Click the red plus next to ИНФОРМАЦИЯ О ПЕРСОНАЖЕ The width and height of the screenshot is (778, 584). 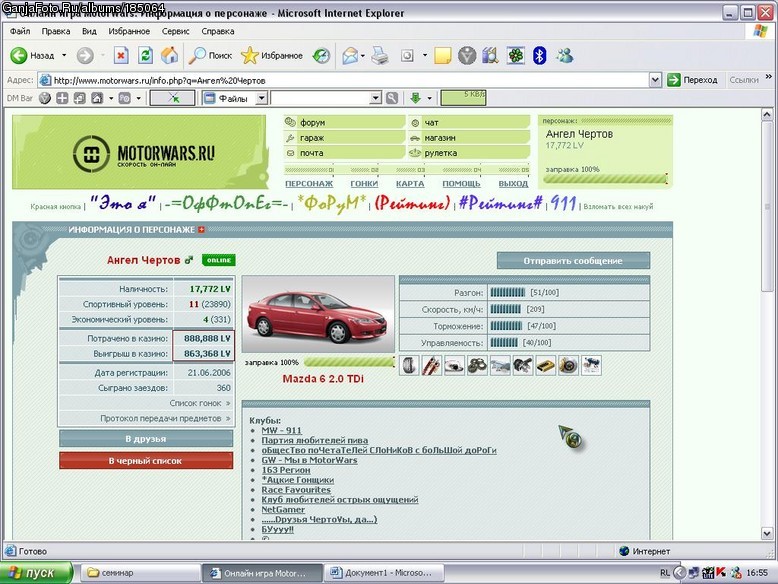(x=201, y=230)
